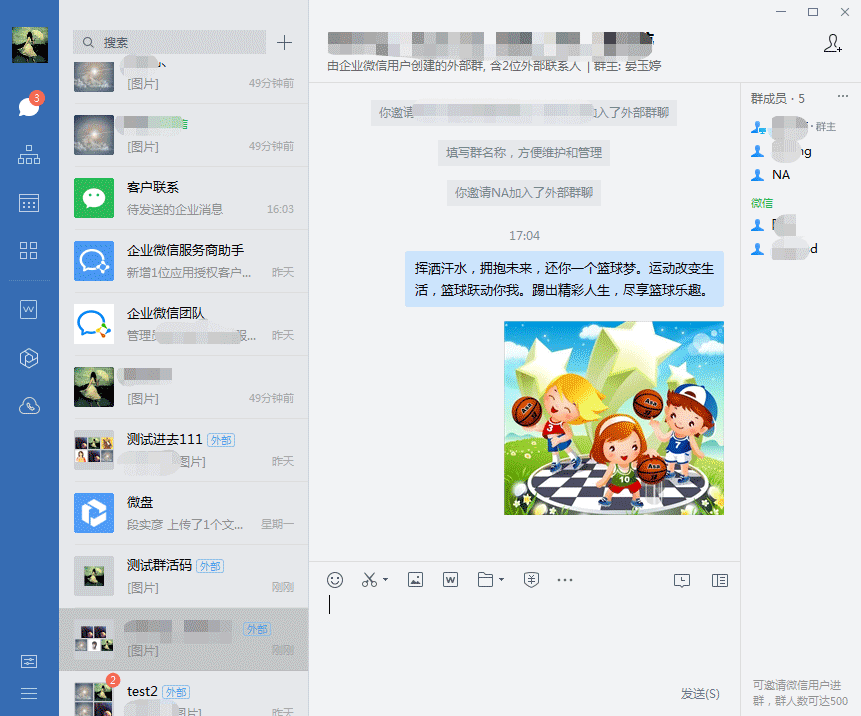Image resolution: width=861 pixels, height=716 pixels.
Task: Open the emoji picker in chat toolbar
Action: pos(335,580)
